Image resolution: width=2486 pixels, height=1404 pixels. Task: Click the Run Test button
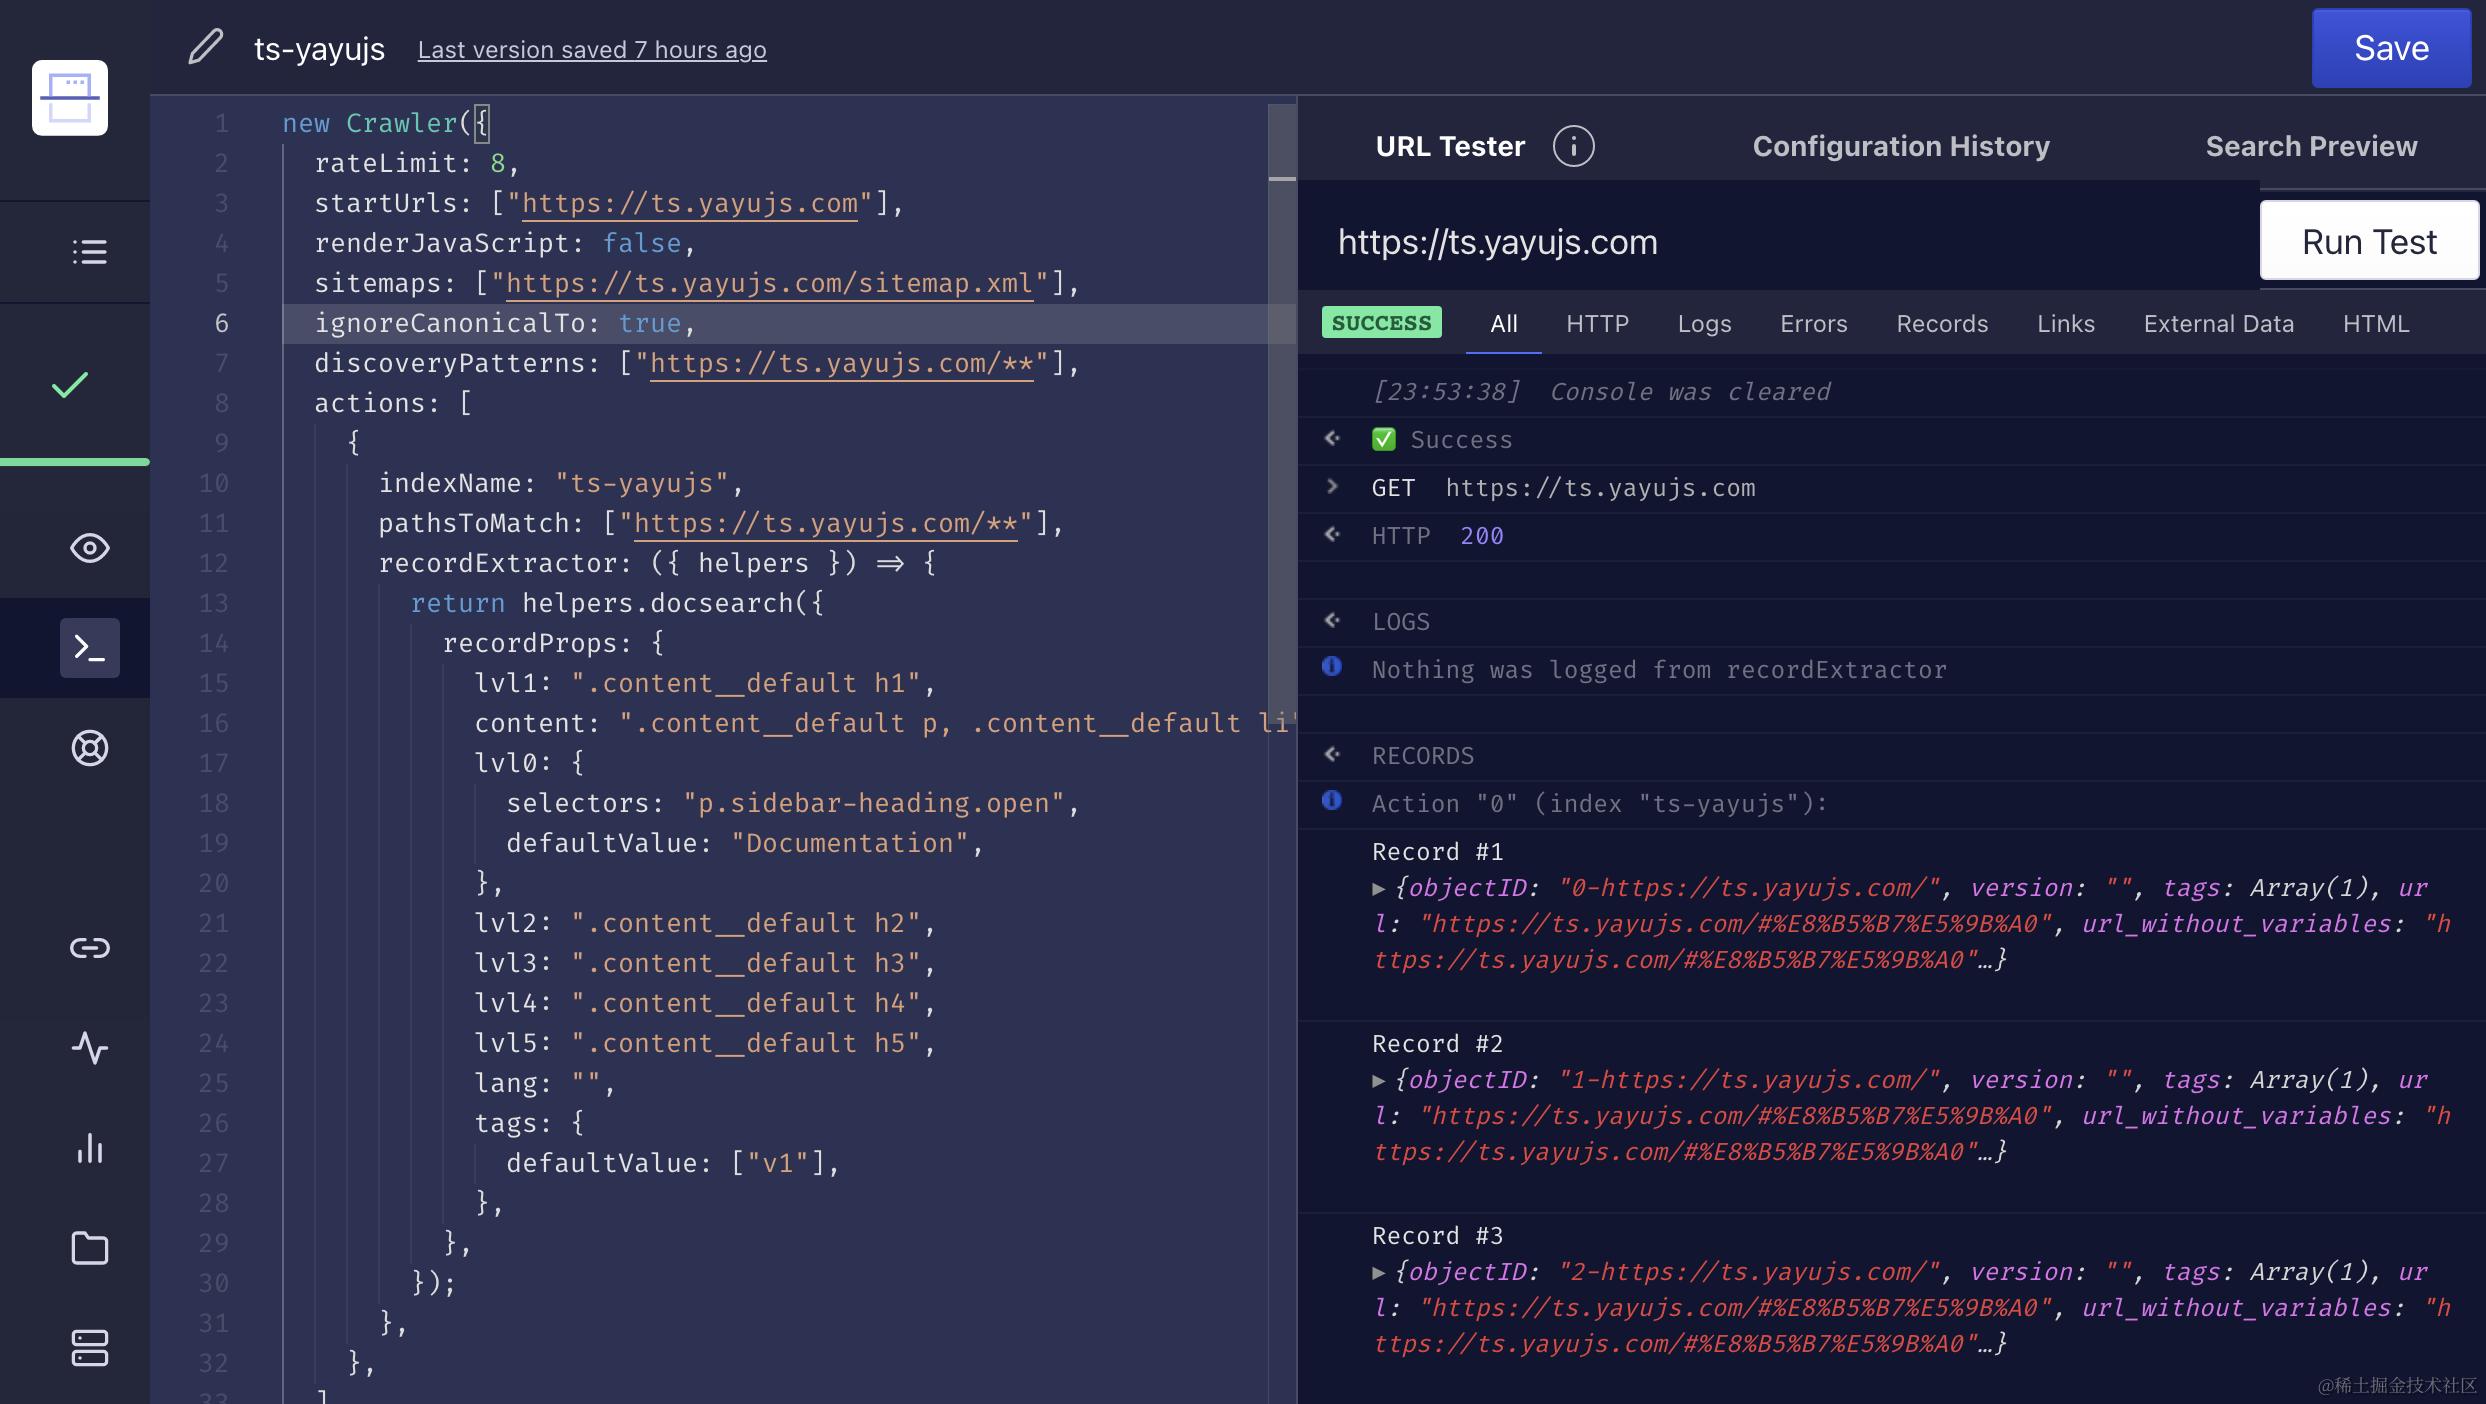click(x=2369, y=241)
